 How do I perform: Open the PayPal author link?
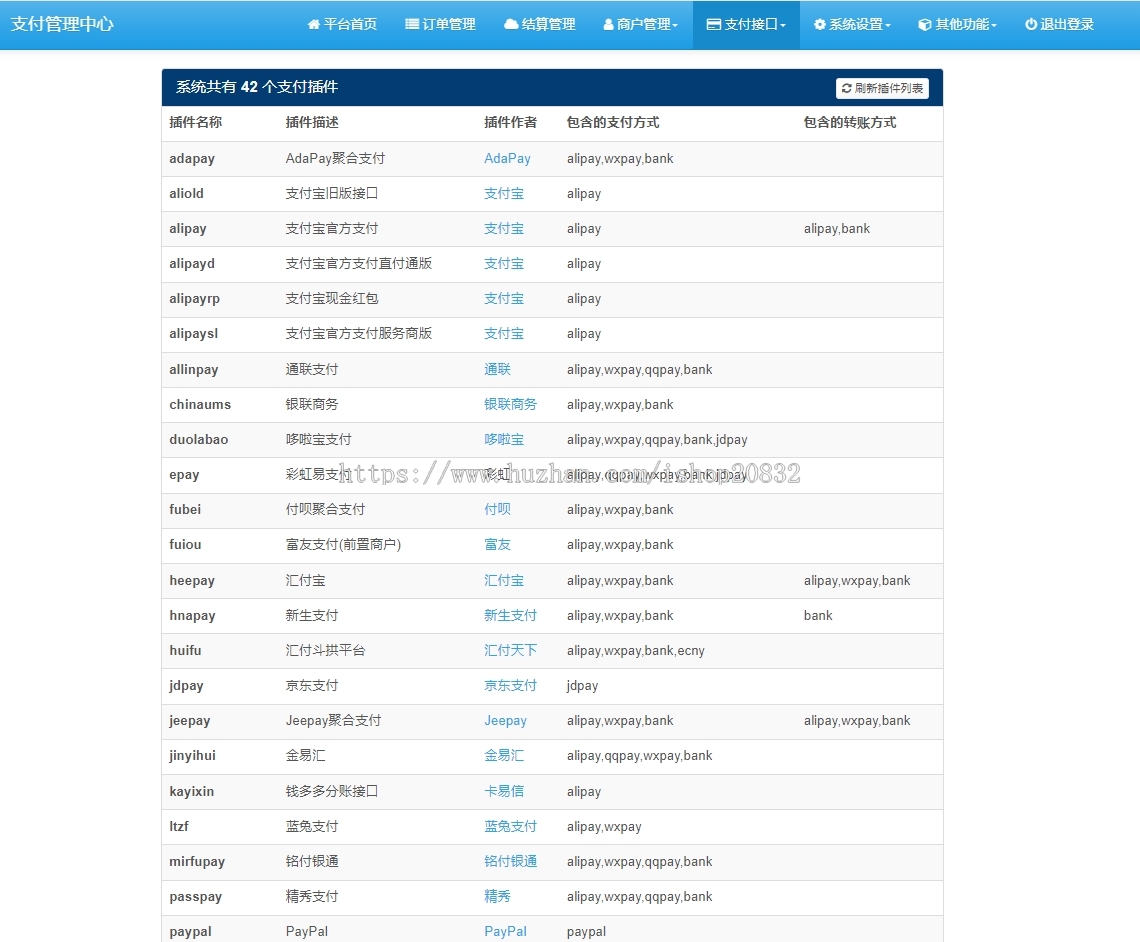tap(505, 932)
